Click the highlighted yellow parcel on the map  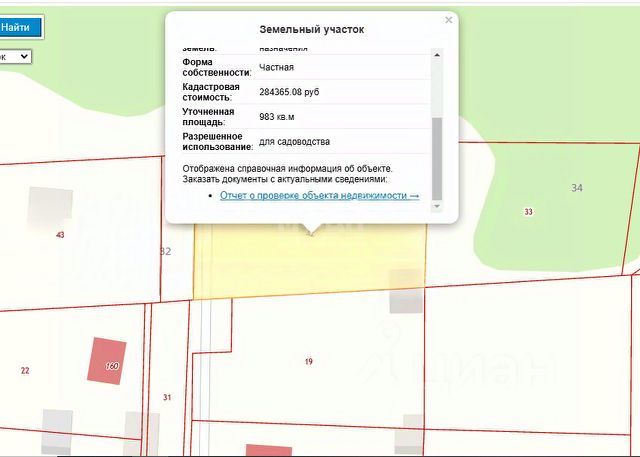pyautogui.click(x=310, y=261)
